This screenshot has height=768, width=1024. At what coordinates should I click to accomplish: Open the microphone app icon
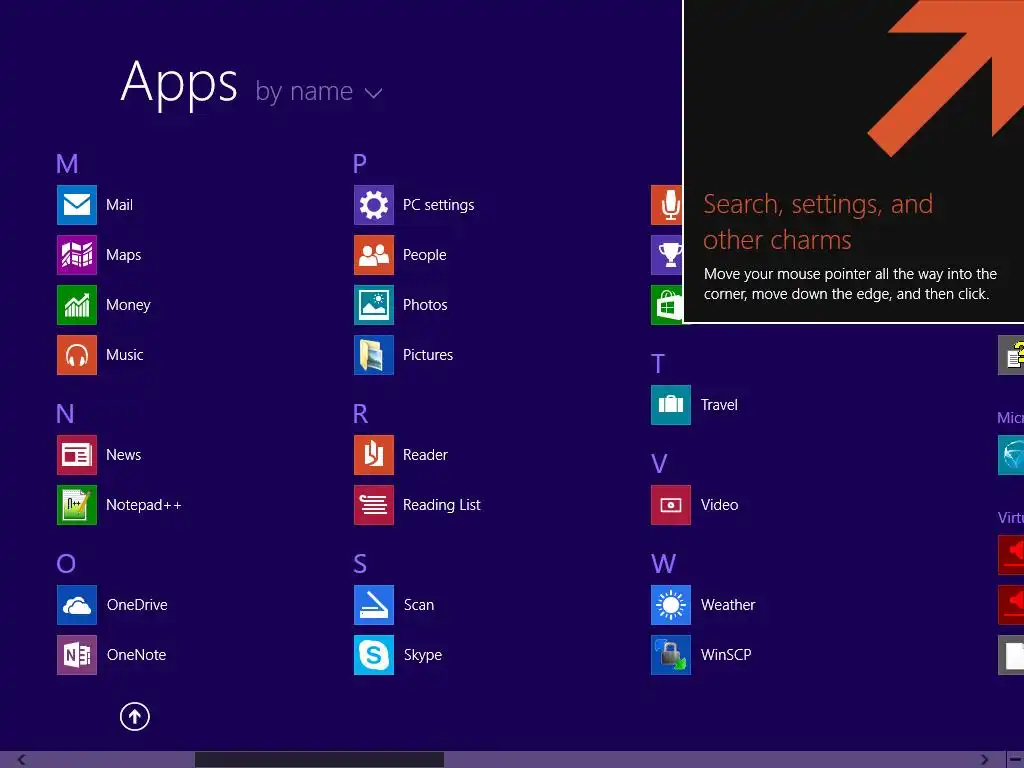pyautogui.click(x=667, y=204)
